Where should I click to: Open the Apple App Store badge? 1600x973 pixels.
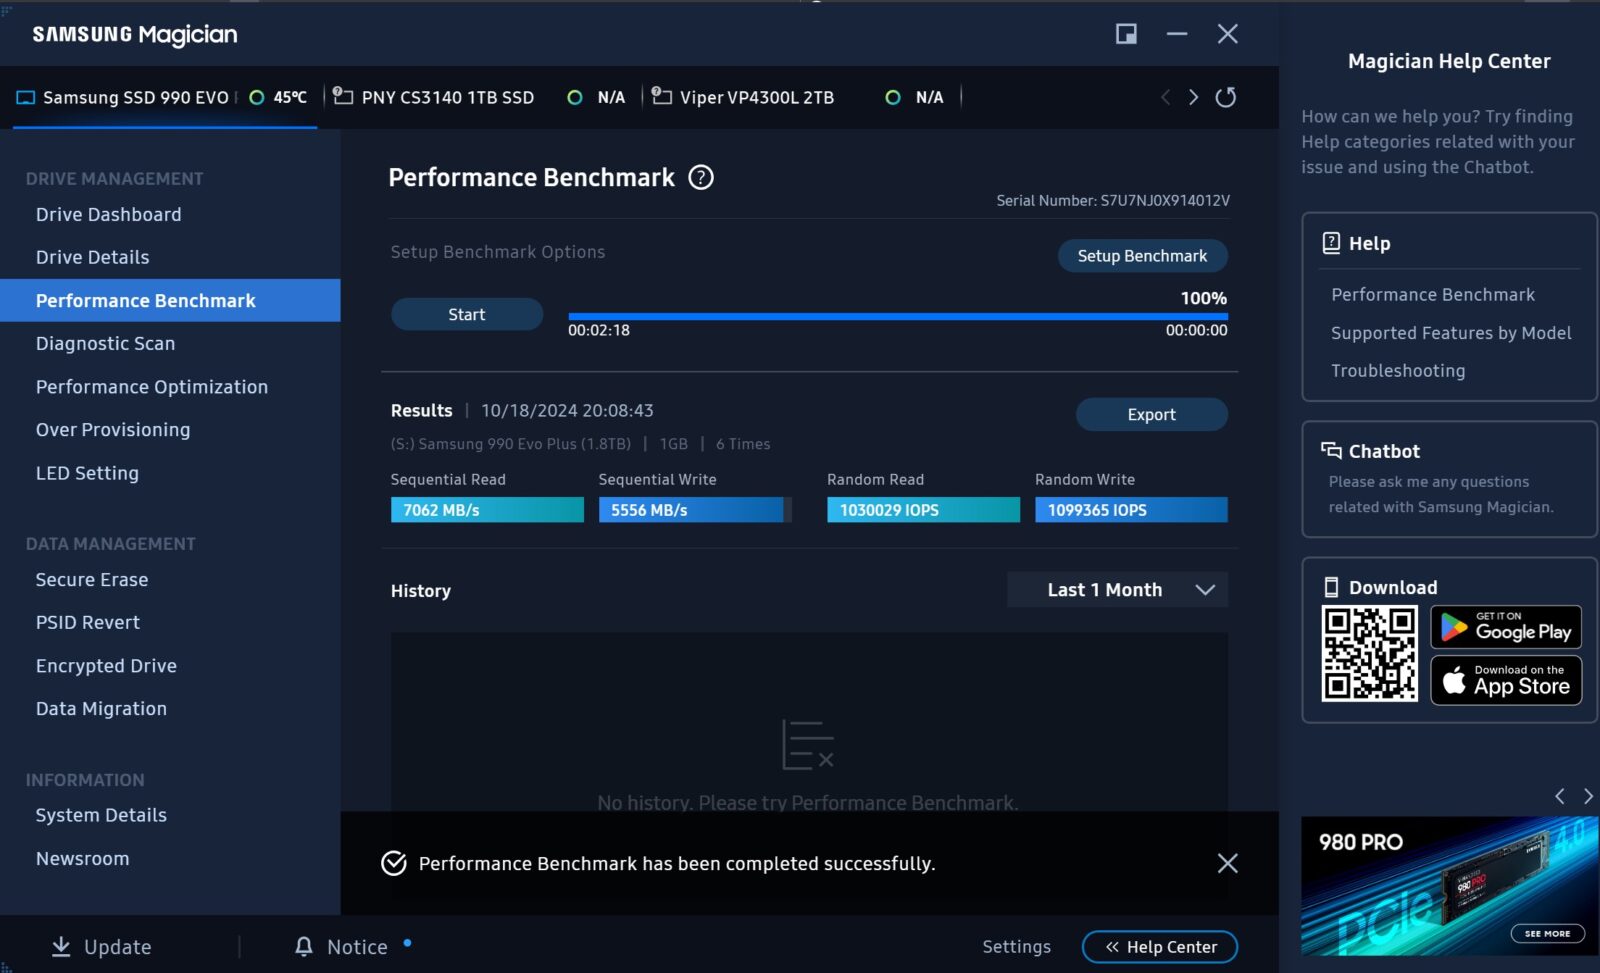coord(1506,681)
